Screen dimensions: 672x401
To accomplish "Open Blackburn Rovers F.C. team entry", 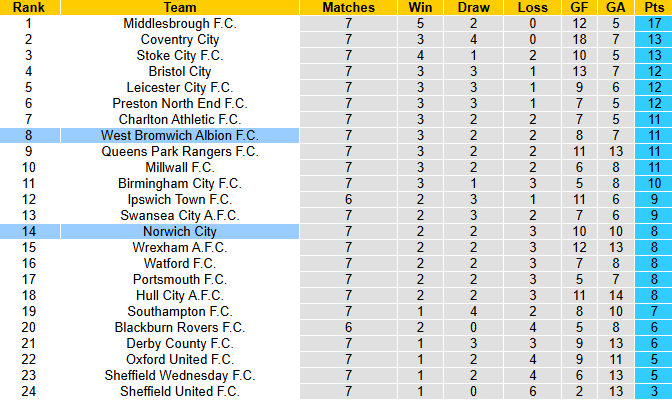I will point(180,327).
